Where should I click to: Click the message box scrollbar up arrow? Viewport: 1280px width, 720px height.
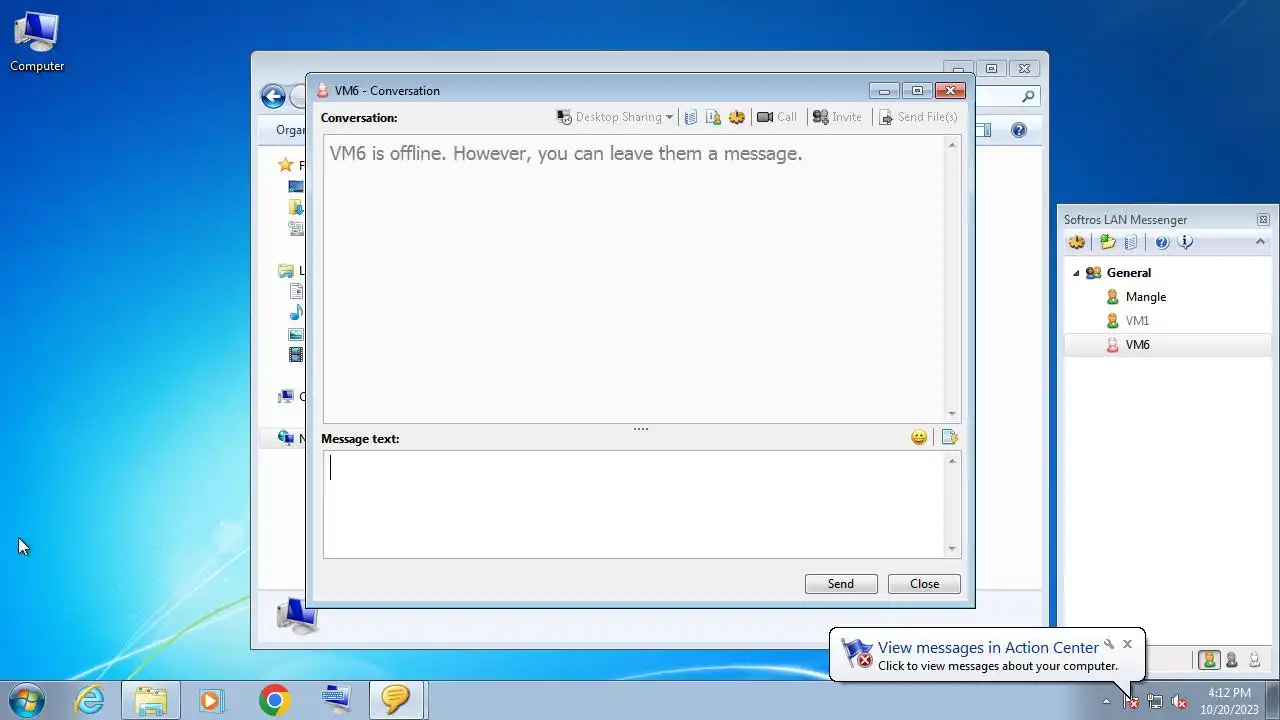(x=952, y=460)
